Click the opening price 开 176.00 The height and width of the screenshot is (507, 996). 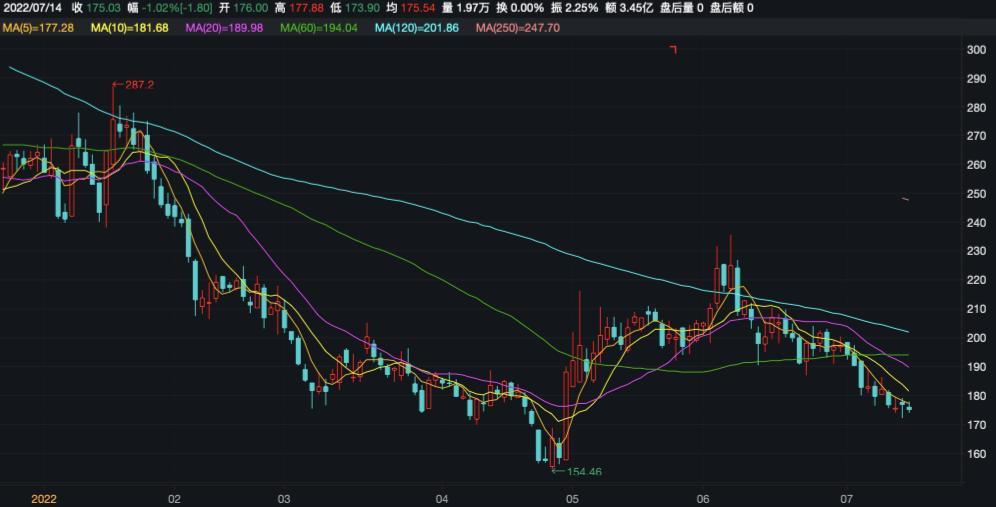tap(243, 8)
